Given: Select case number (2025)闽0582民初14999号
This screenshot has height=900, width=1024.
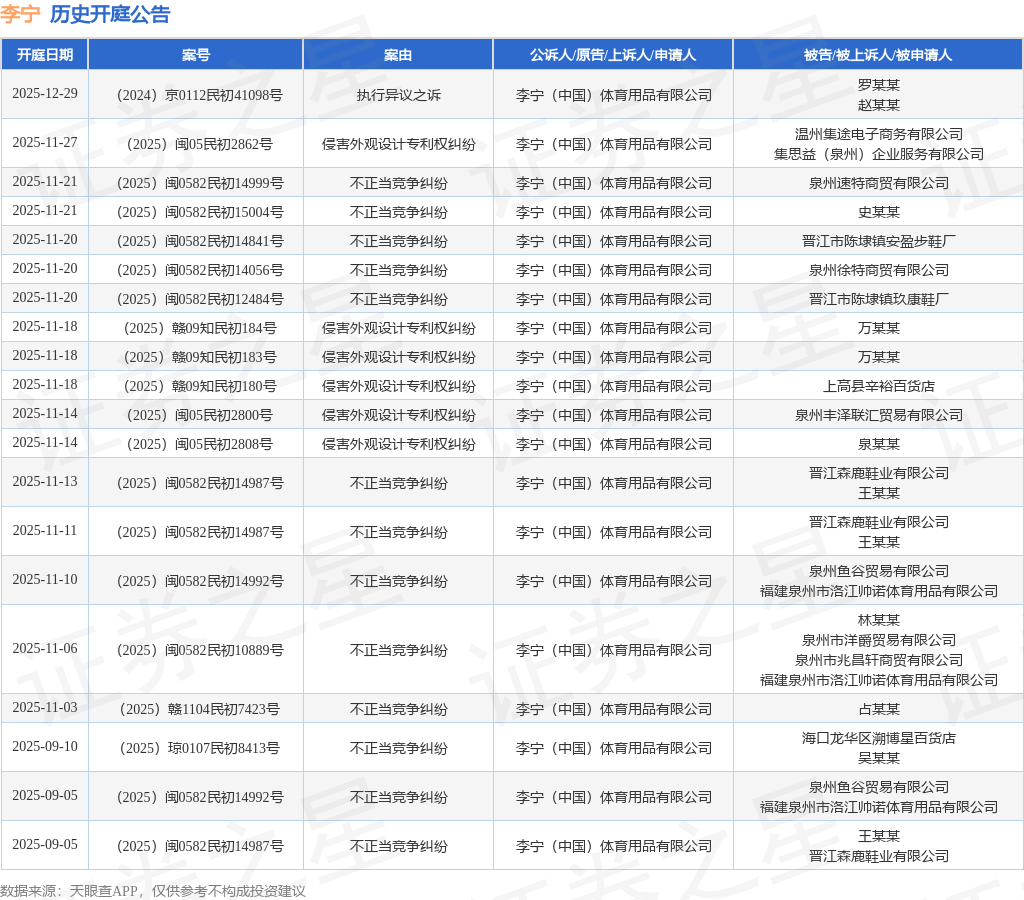Looking at the screenshot, I should coord(199,184).
